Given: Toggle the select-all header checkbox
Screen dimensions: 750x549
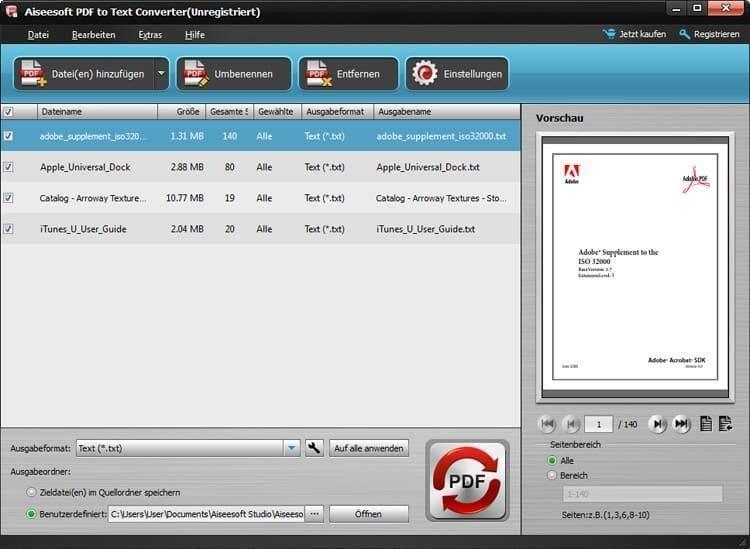Looking at the screenshot, I should pos(8,112).
